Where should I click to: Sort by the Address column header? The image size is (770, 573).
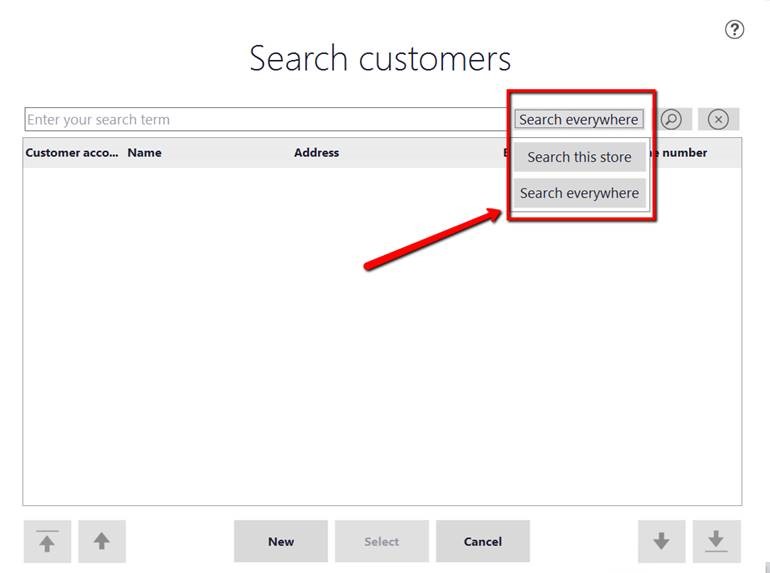[x=316, y=153]
